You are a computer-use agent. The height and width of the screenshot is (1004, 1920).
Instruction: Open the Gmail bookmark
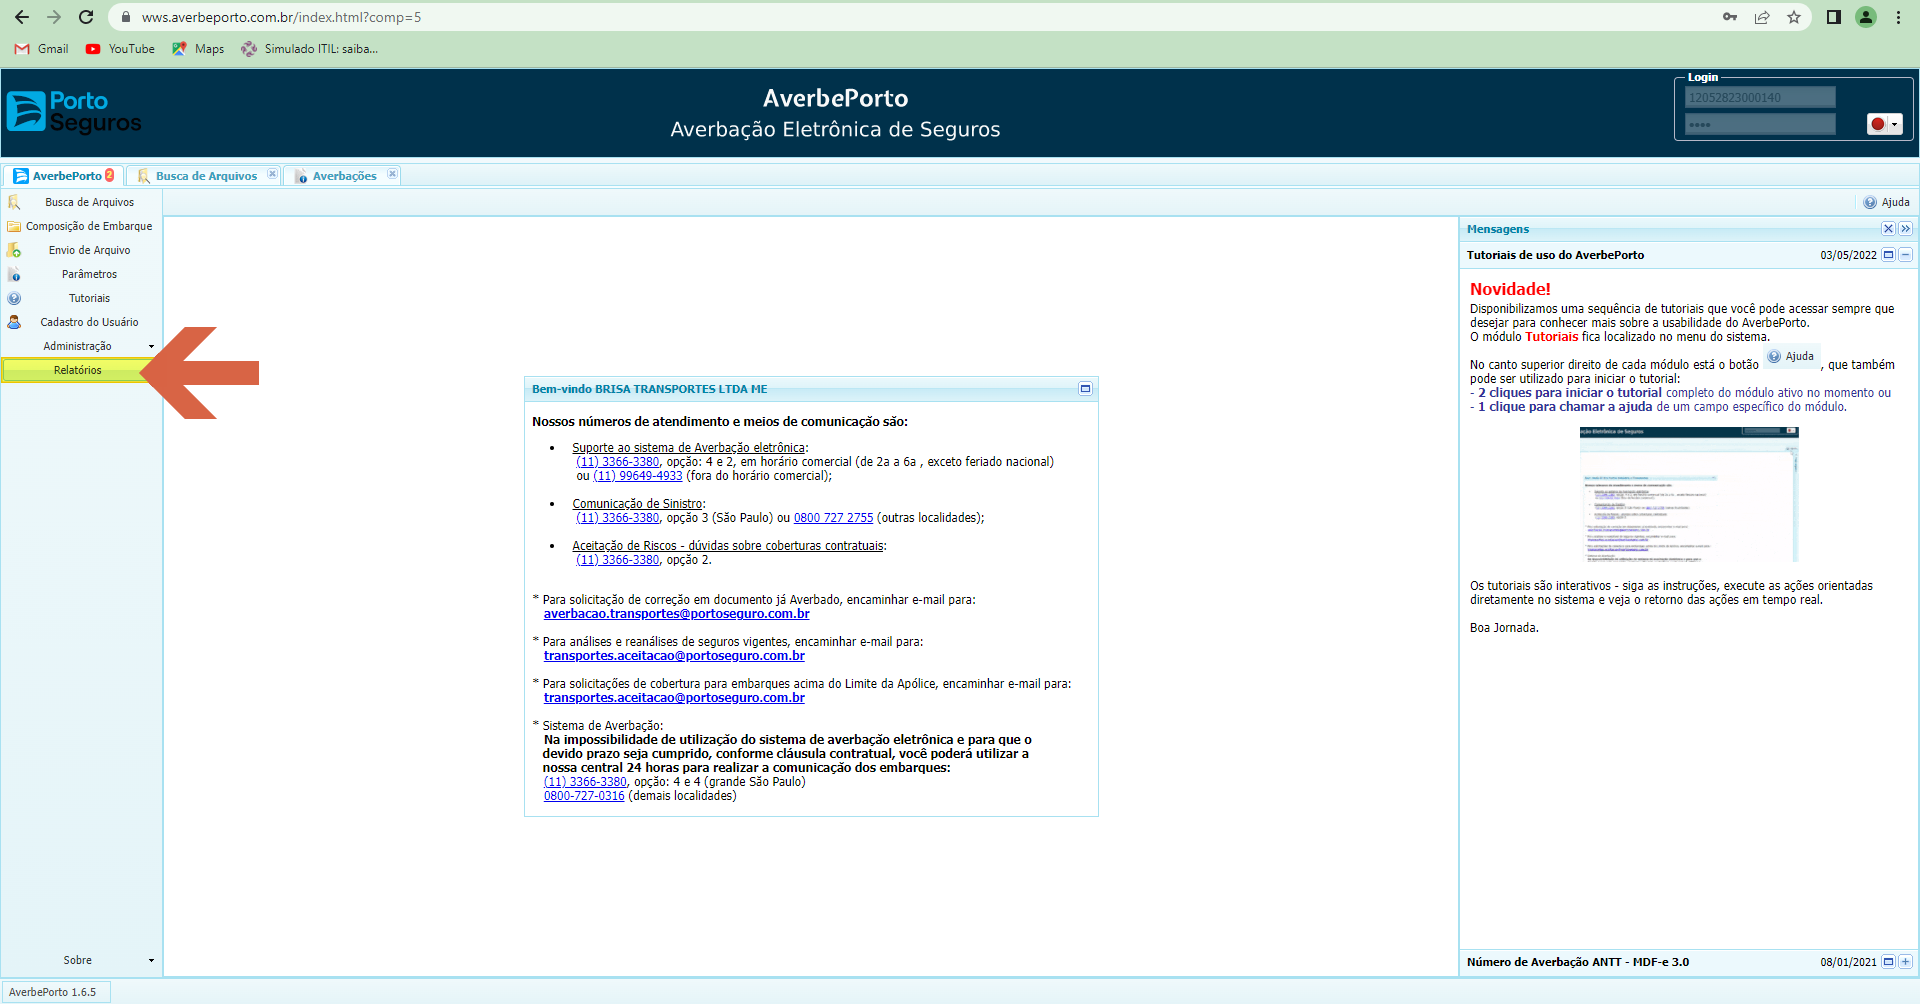[42, 49]
